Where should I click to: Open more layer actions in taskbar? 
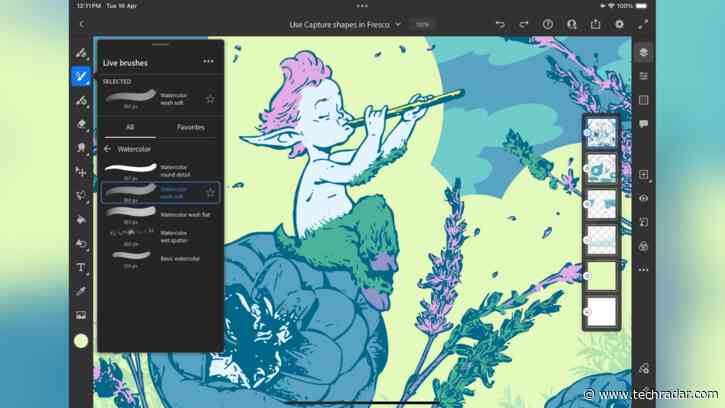click(x=644, y=270)
